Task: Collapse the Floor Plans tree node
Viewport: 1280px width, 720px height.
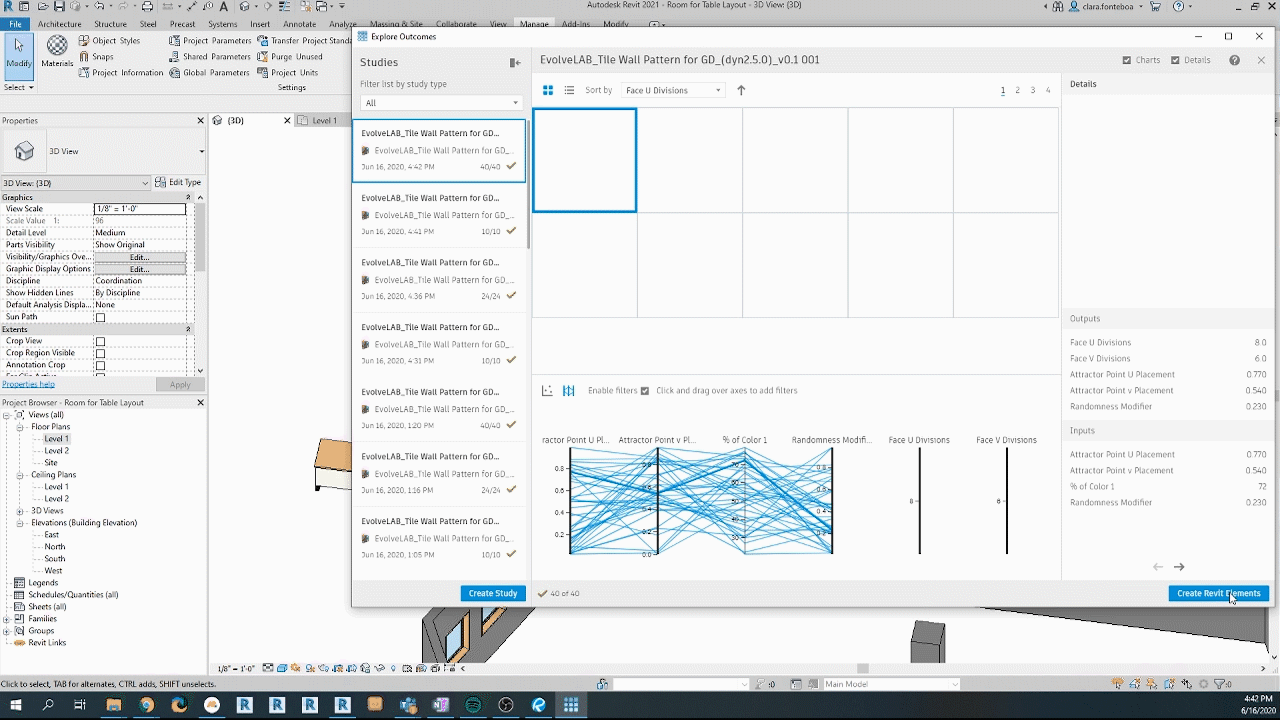Action: point(20,427)
